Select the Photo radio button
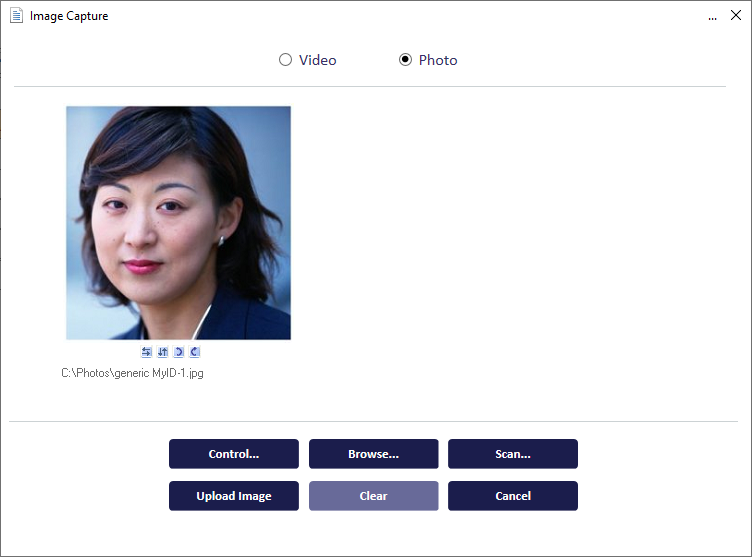Screen dimensions: 752x557 pos(405,60)
